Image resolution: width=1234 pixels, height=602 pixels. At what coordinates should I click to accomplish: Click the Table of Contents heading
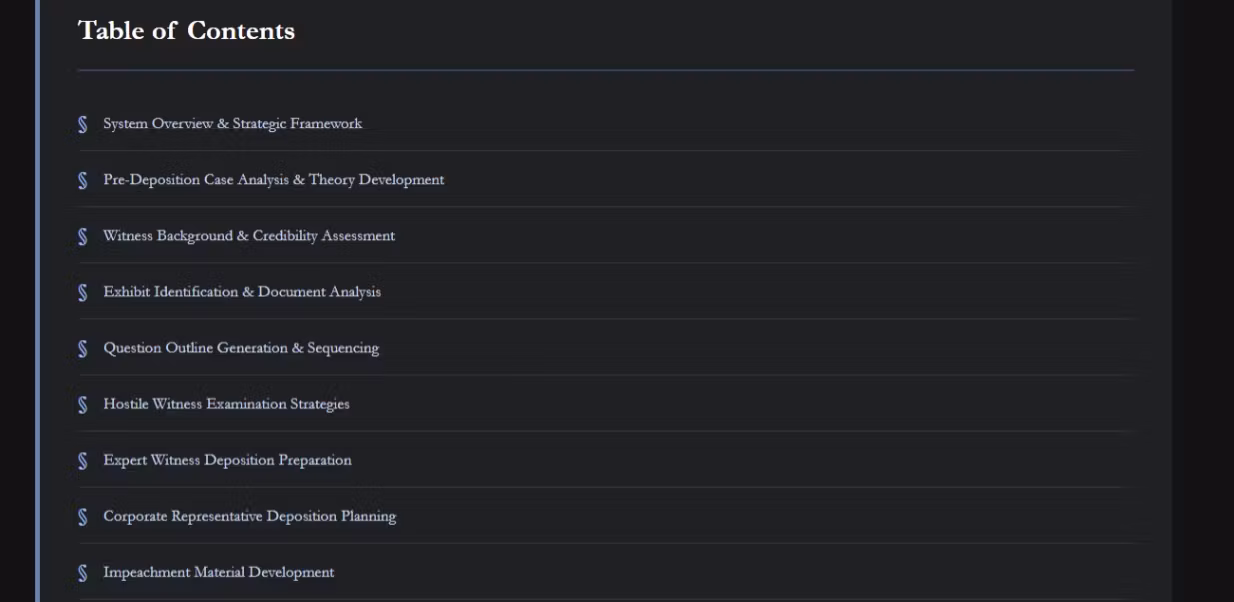pos(186,31)
